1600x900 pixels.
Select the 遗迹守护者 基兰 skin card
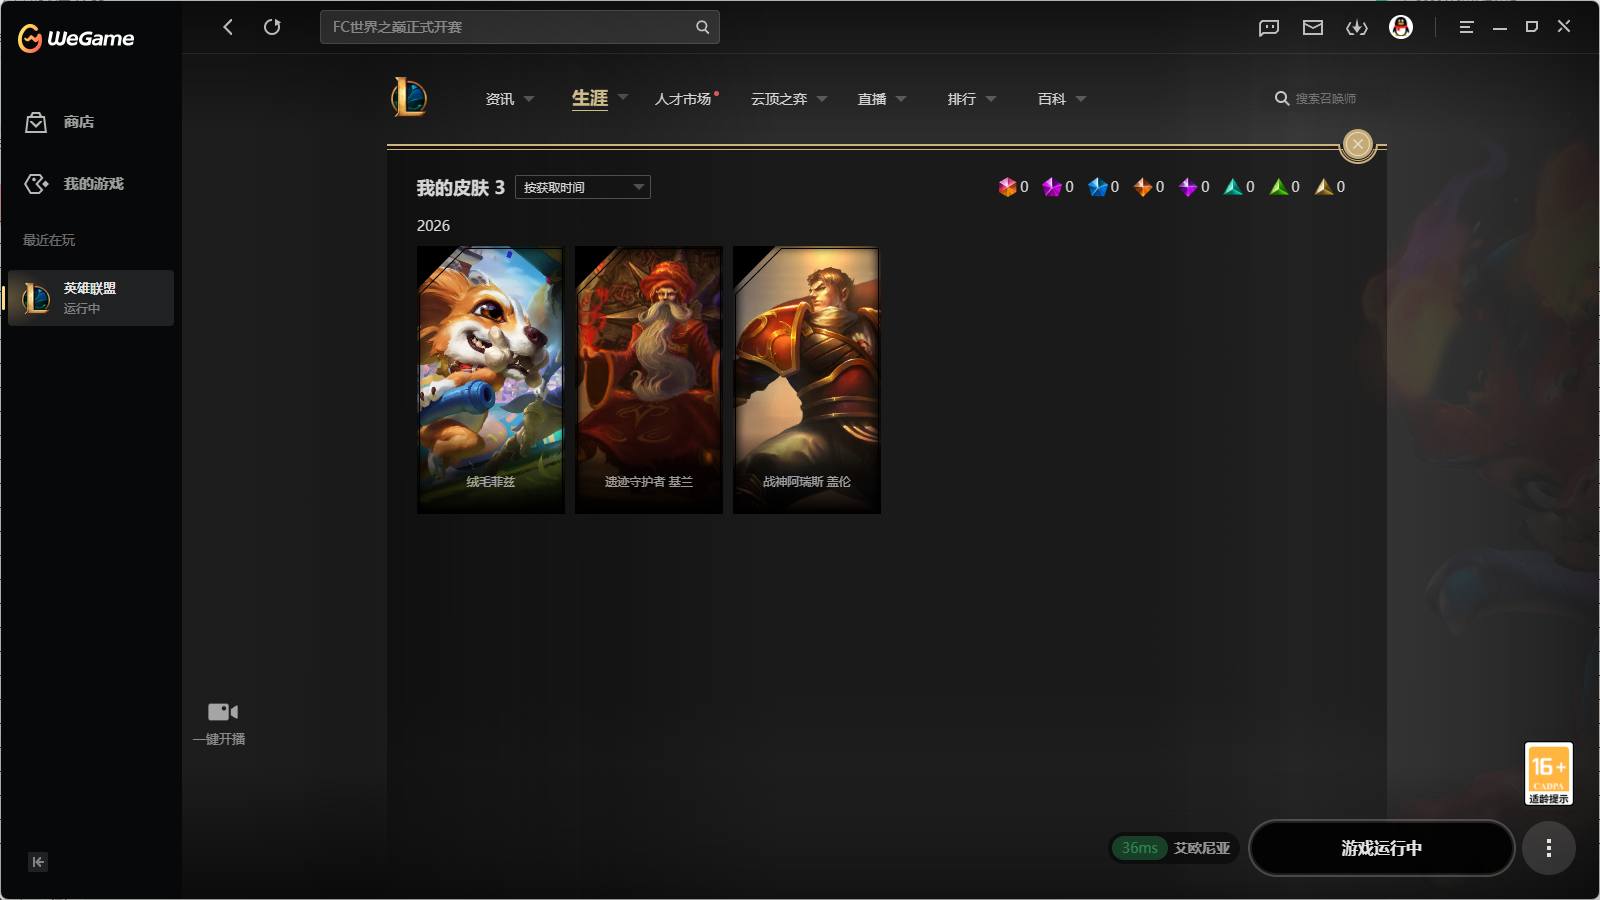click(649, 380)
